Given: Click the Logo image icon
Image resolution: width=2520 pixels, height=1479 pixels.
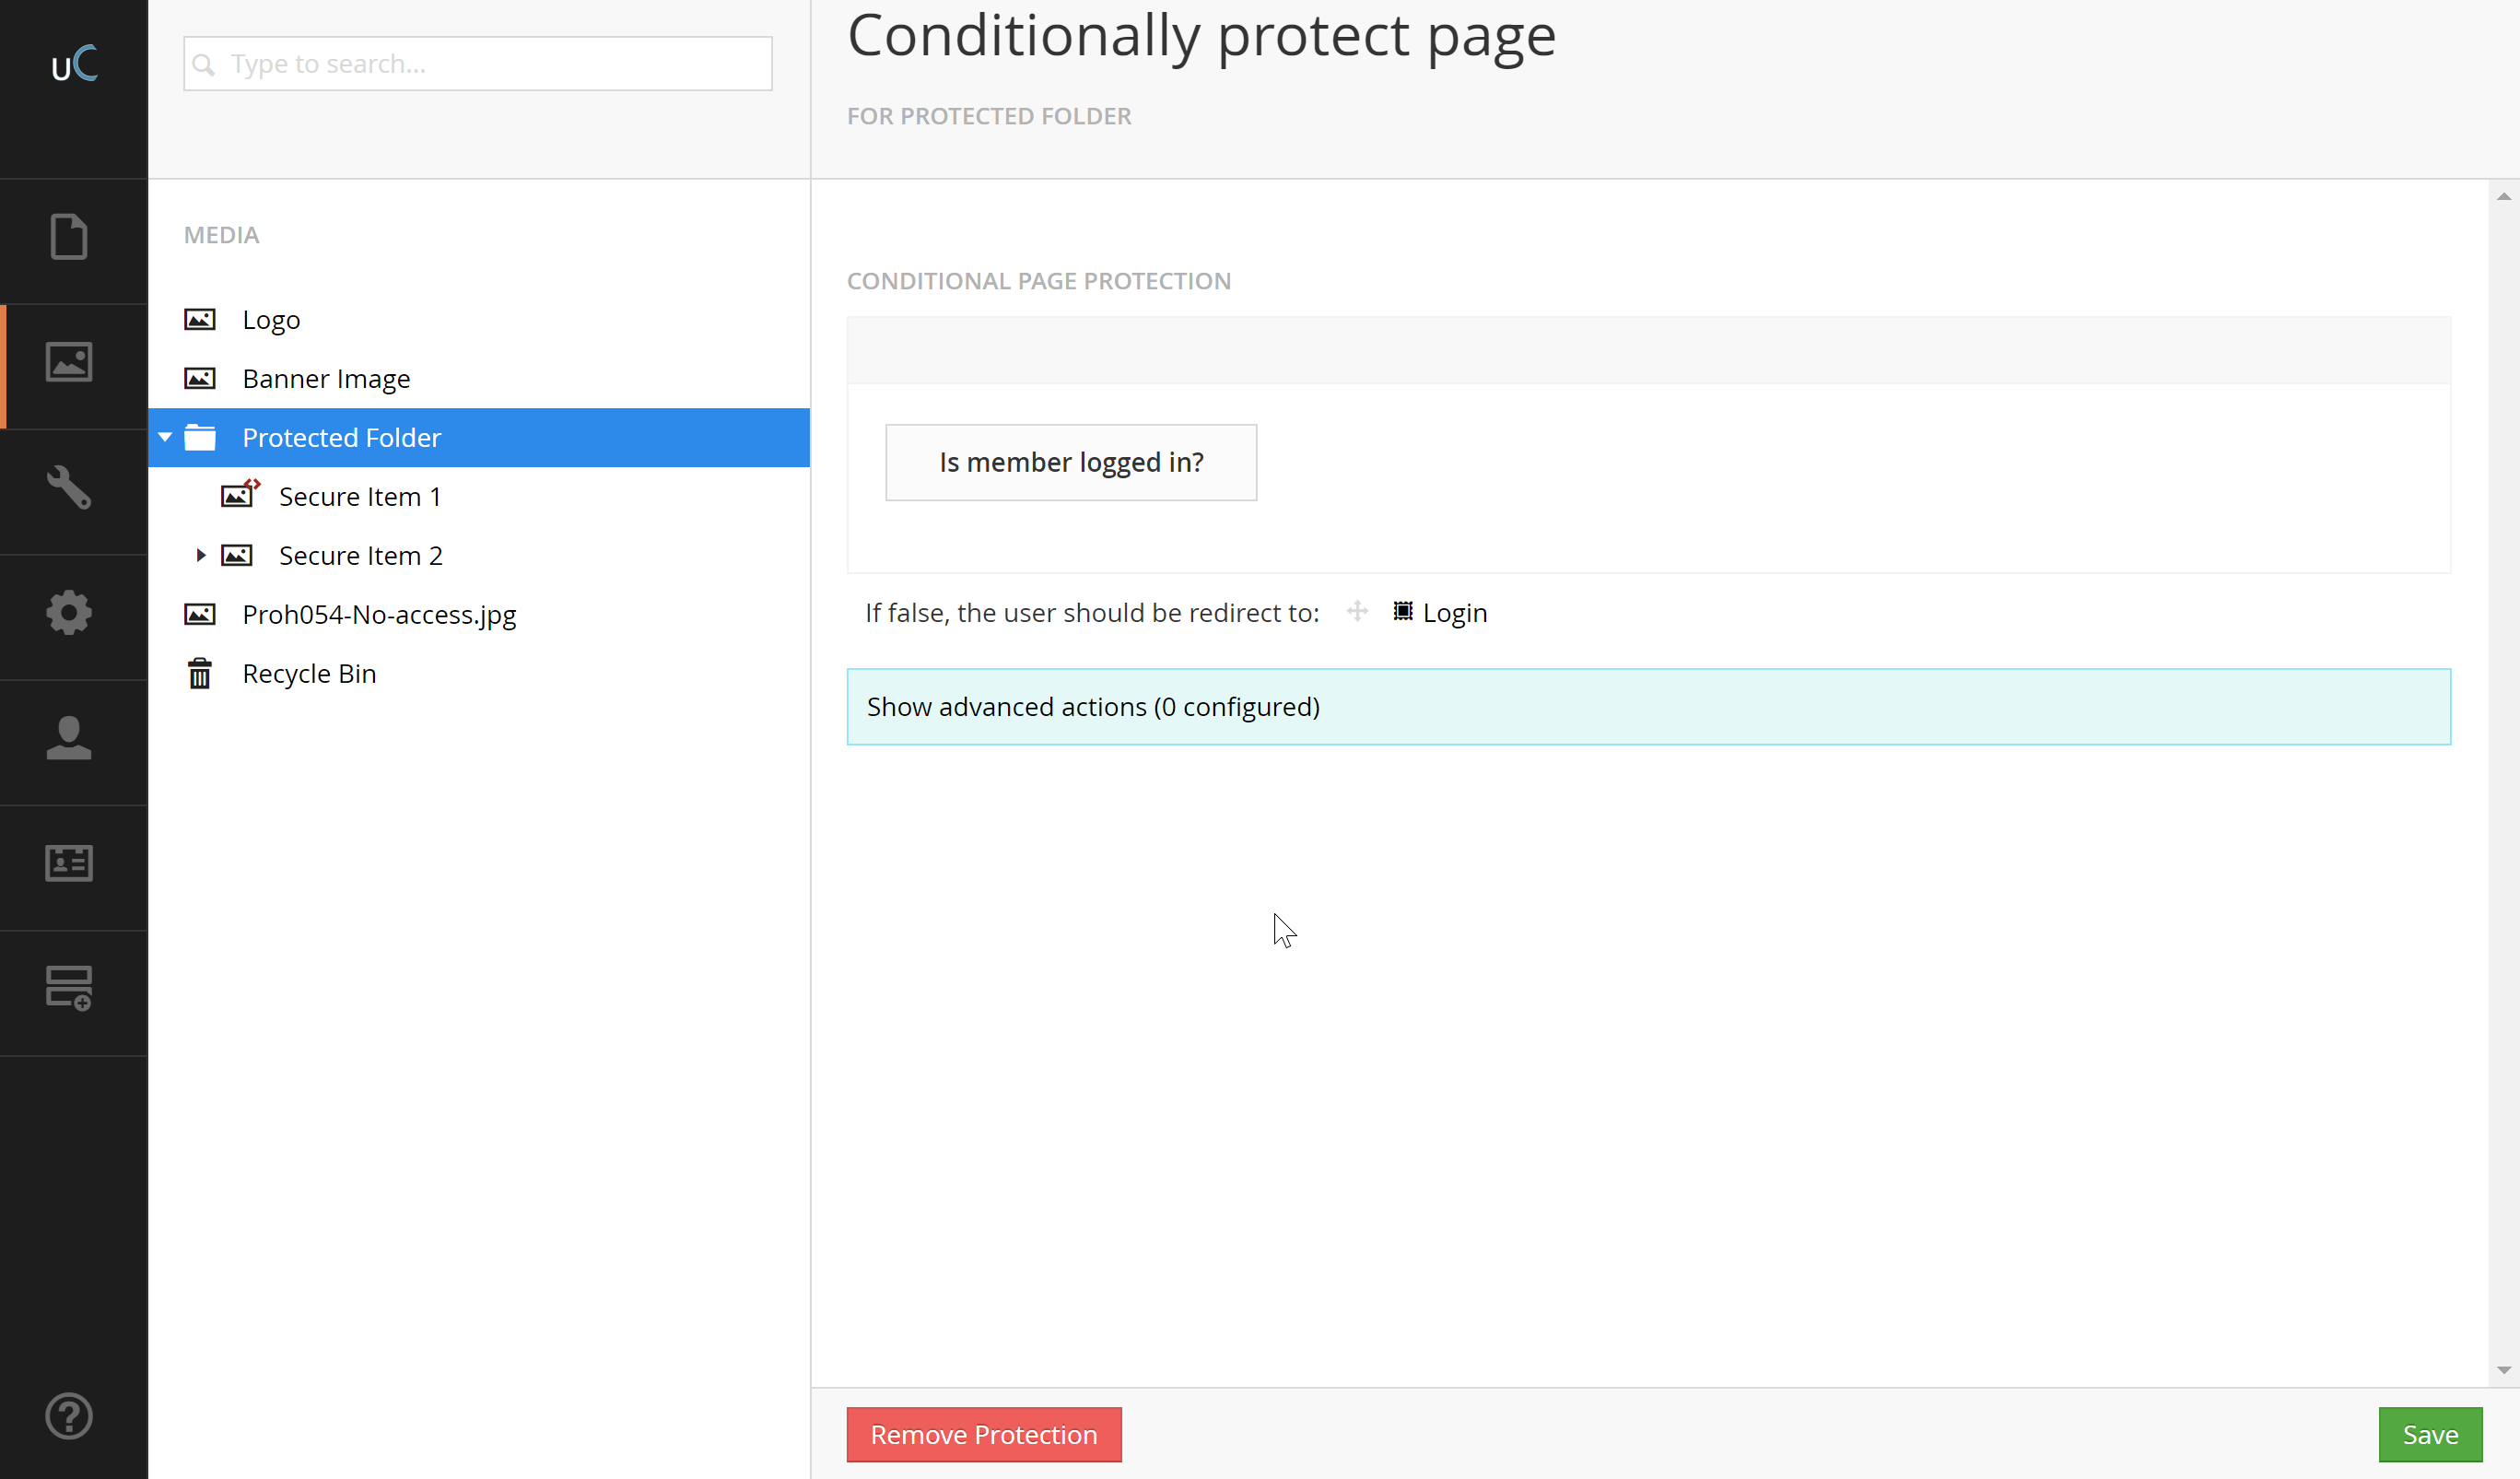Looking at the screenshot, I should point(200,319).
